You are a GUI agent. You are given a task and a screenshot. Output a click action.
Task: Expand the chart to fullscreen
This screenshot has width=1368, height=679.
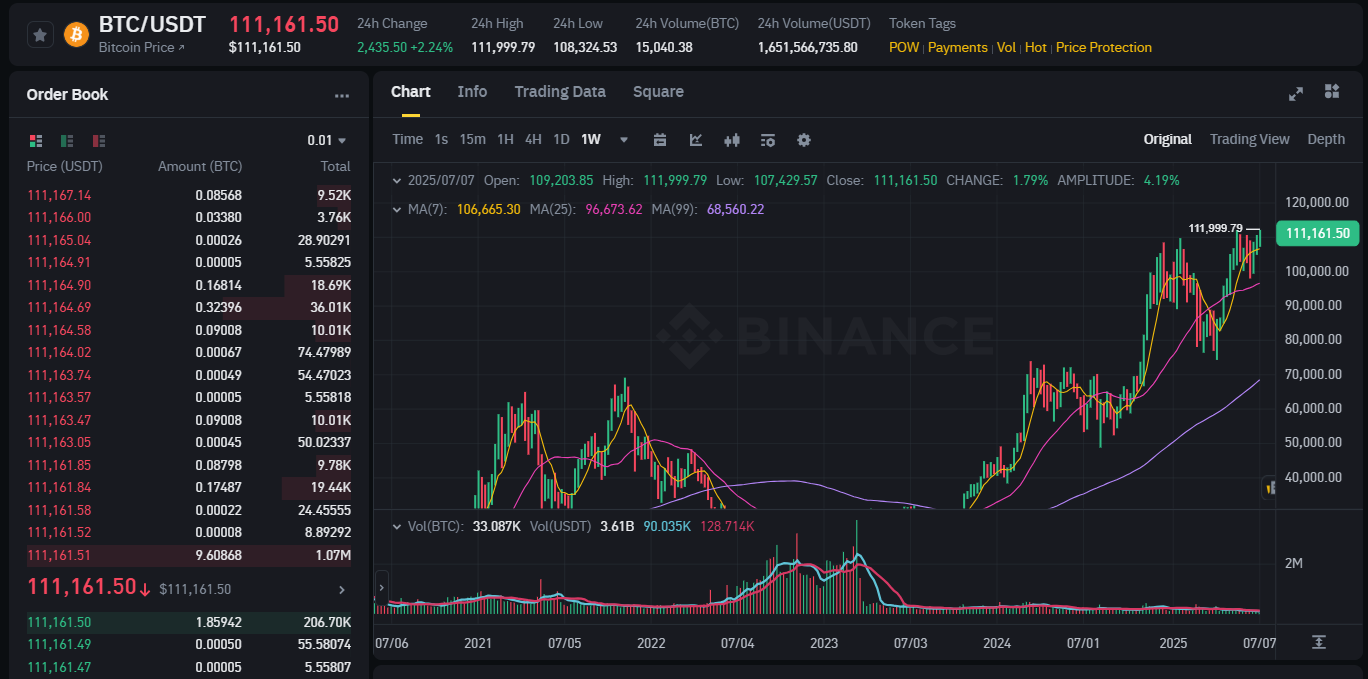coord(1296,93)
